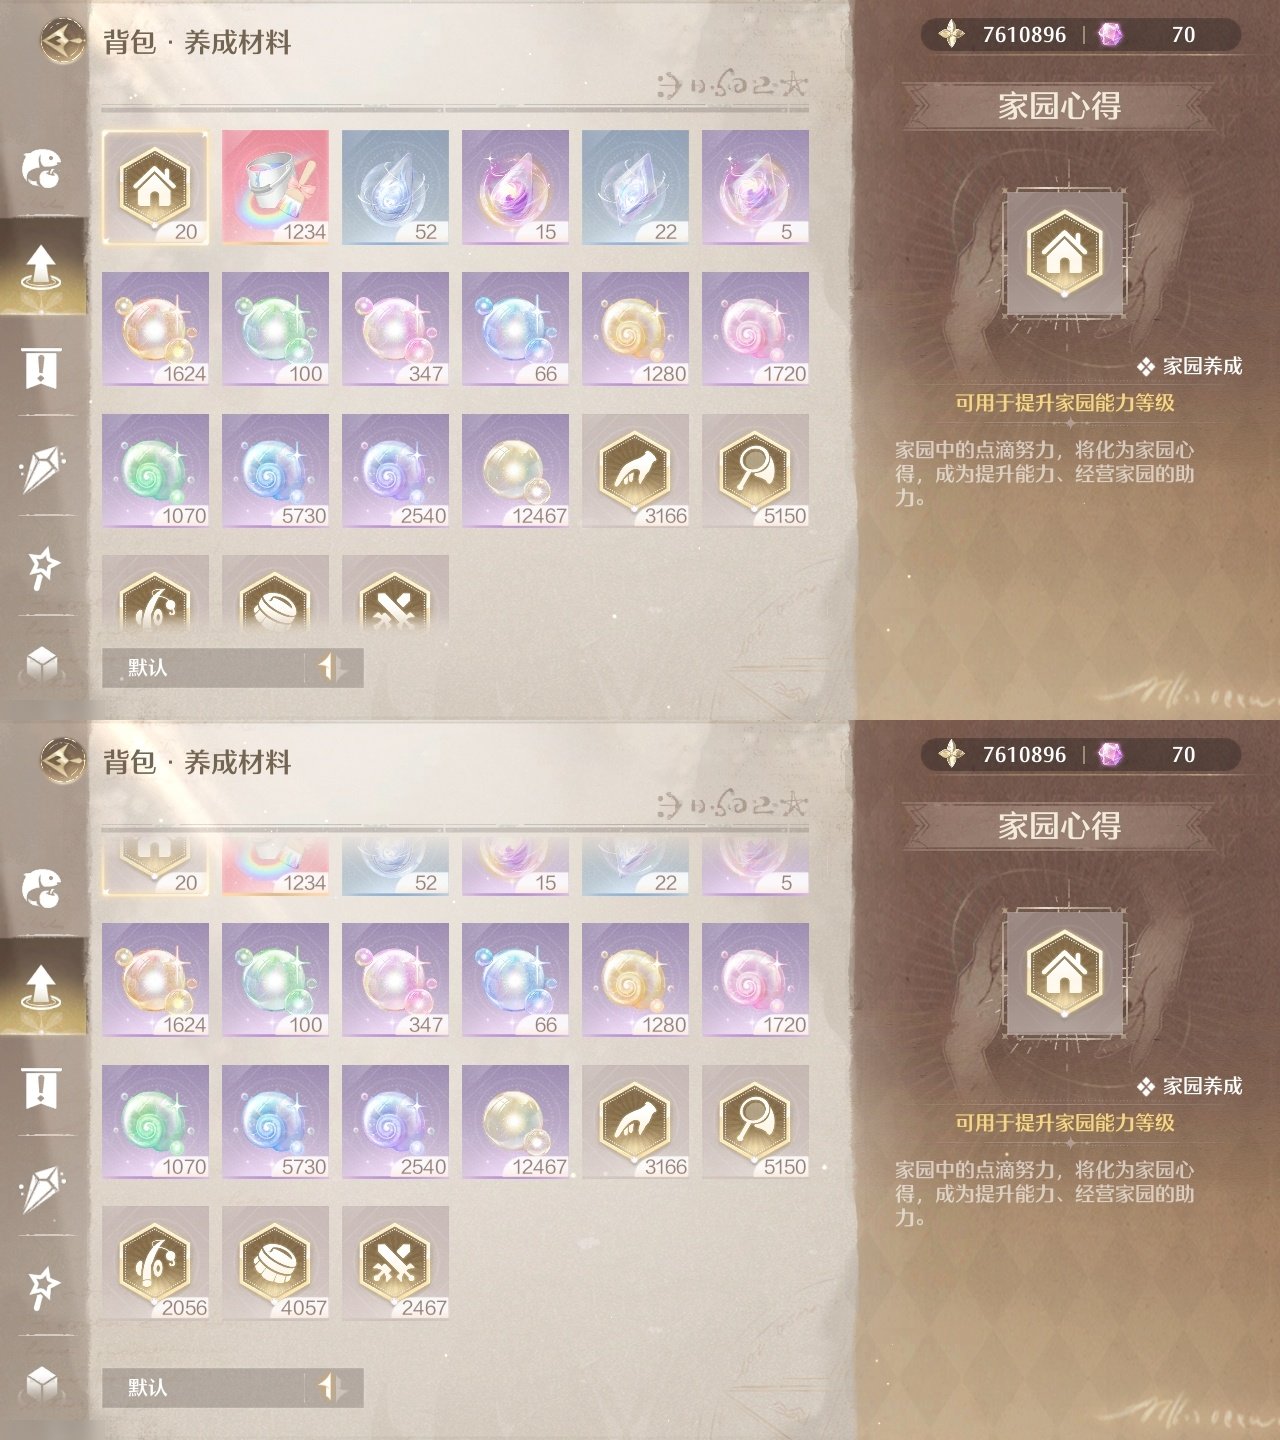
Task: Open the 默认 sort dropdown in upper inventory
Action: (x=204, y=667)
